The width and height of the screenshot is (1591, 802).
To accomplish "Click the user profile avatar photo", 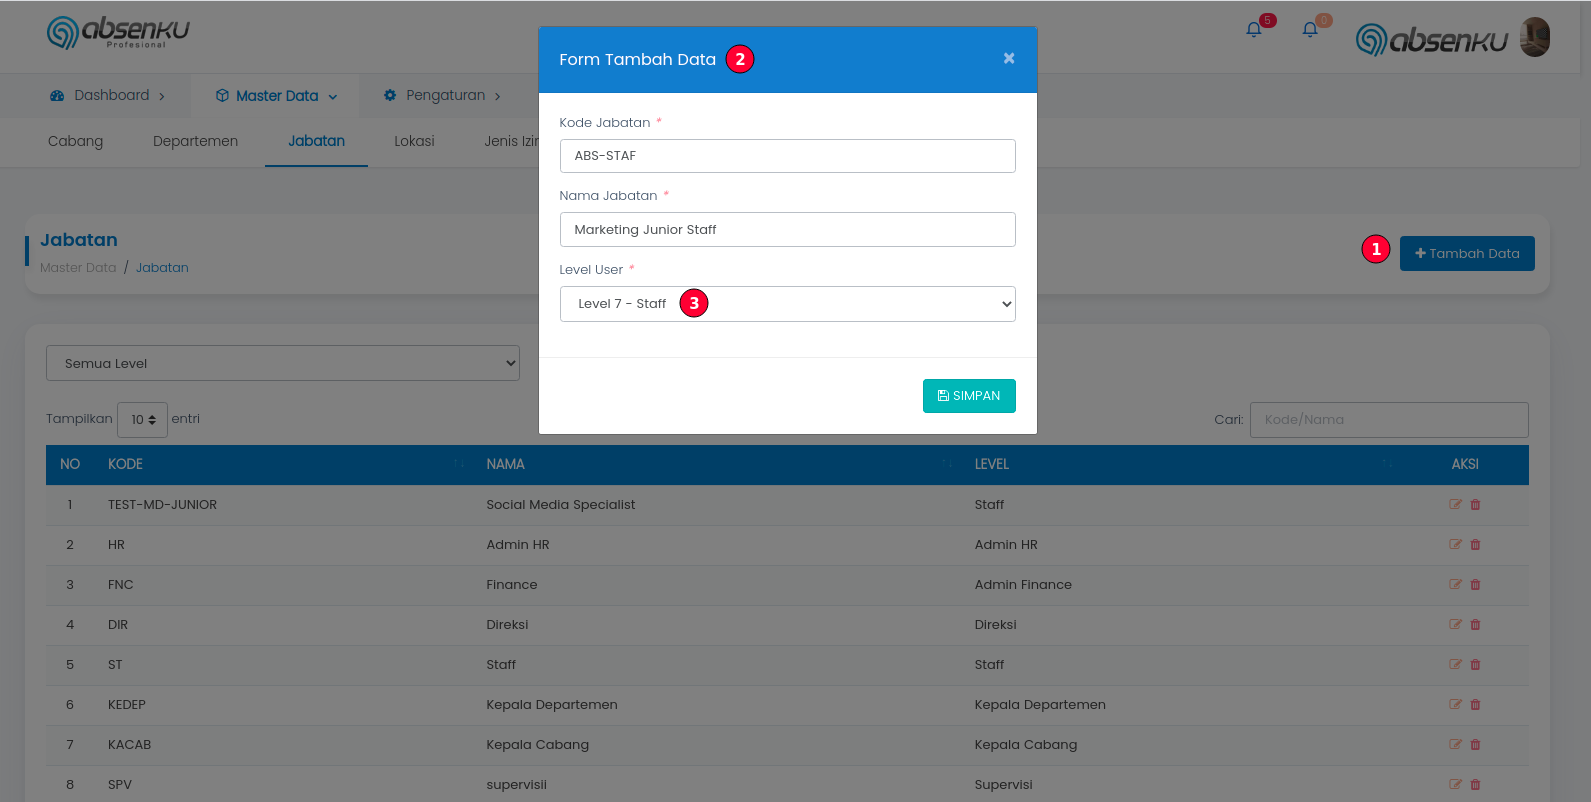I will click(1534, 38).
